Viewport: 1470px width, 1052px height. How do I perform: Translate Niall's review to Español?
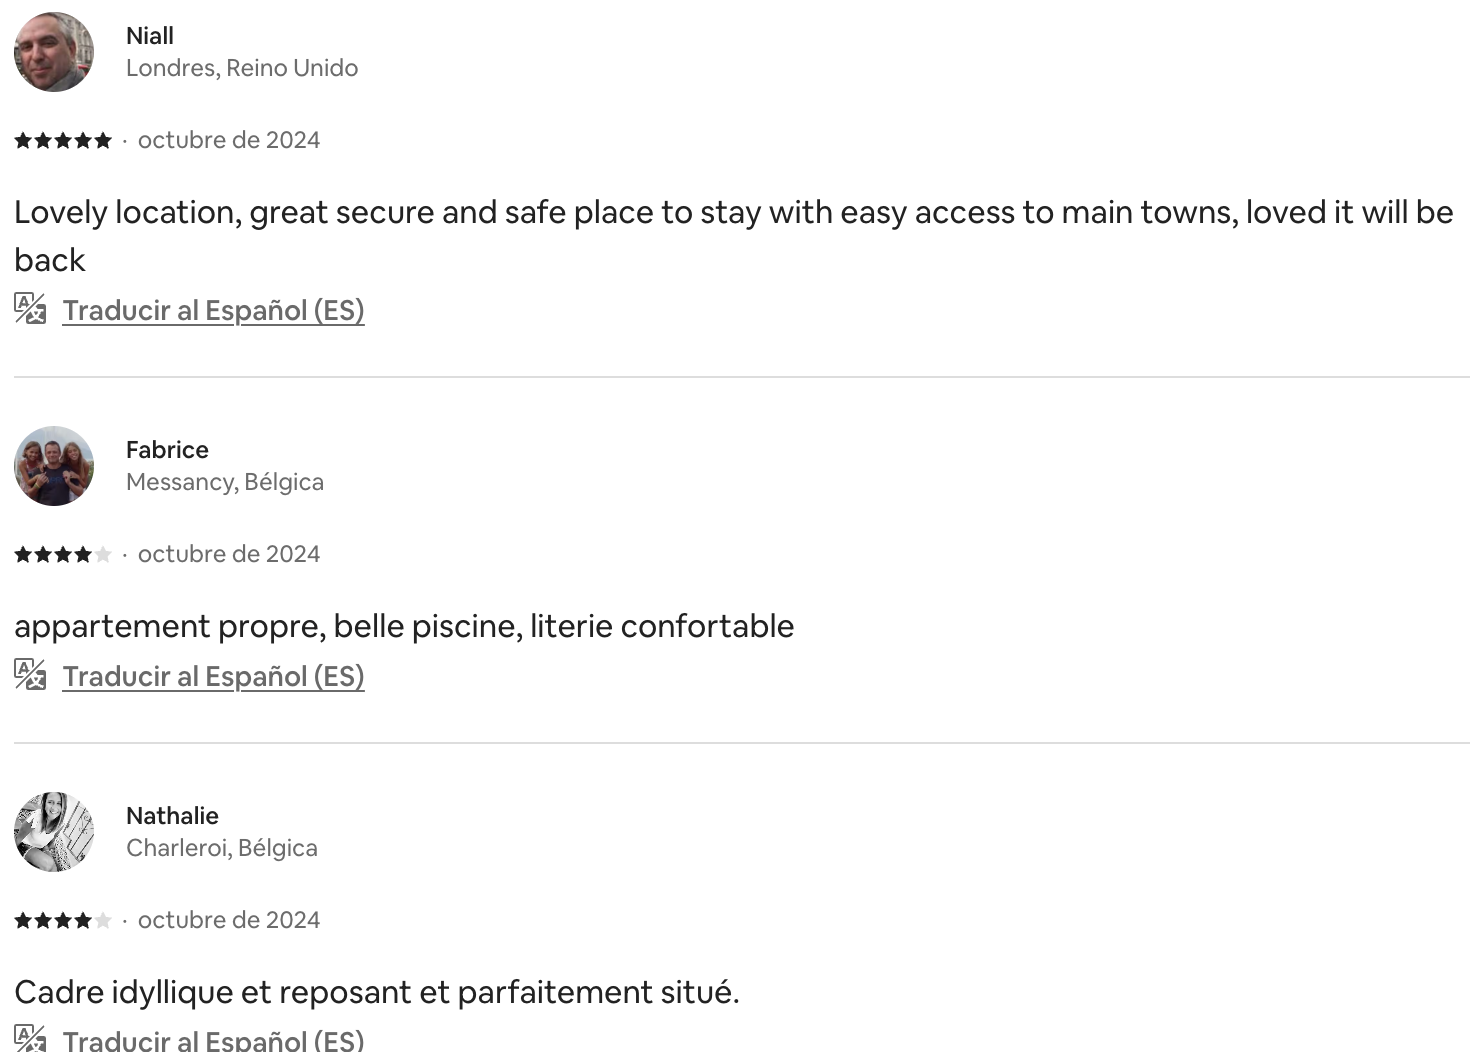pyautogui.click(x=213, y=310)
